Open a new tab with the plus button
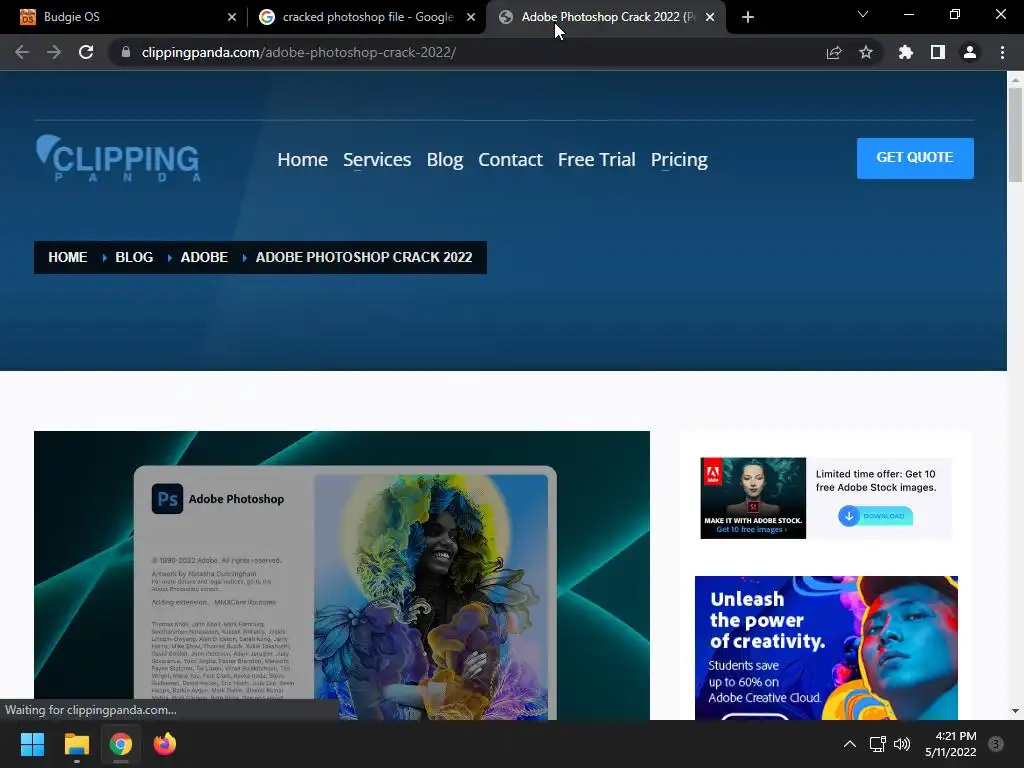 click(748, 17)
